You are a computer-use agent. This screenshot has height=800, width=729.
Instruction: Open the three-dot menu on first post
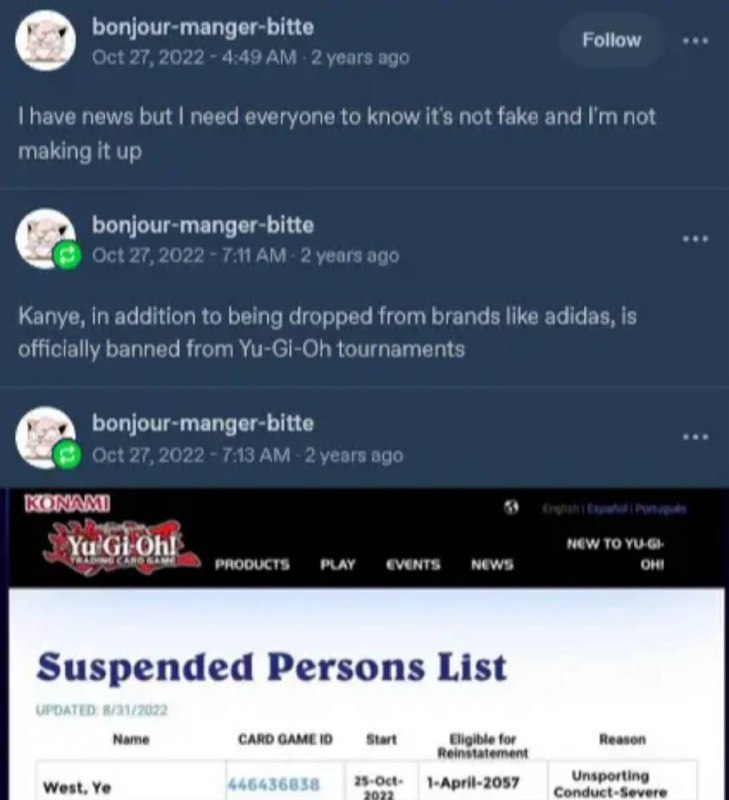pos(695,40)
